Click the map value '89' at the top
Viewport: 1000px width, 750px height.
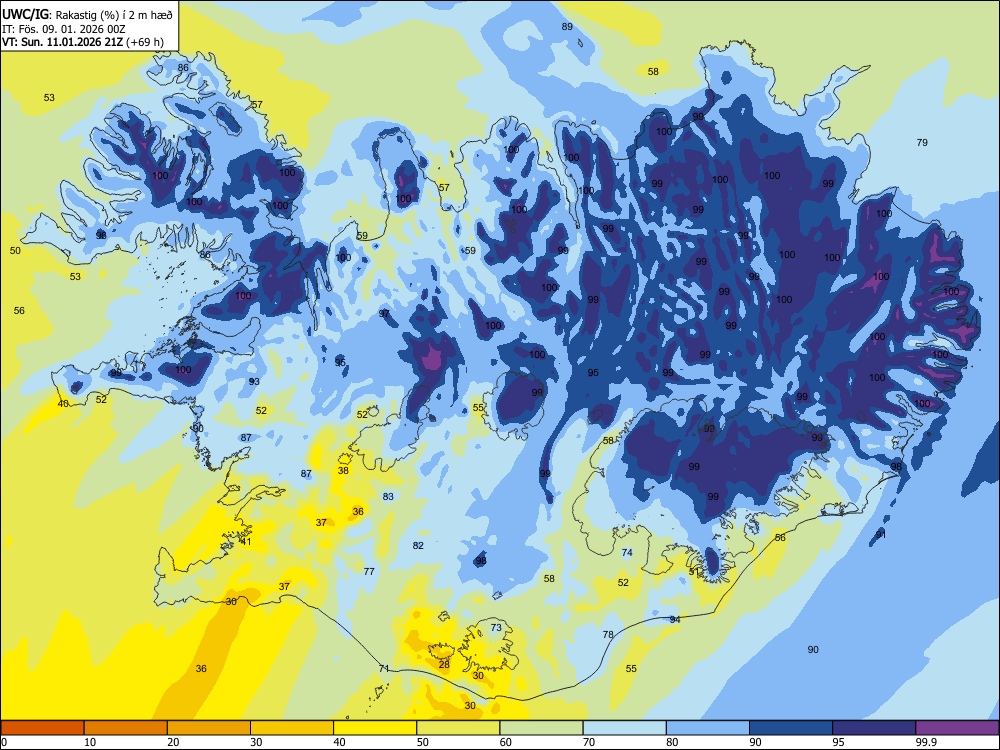[x=567, y=27]
